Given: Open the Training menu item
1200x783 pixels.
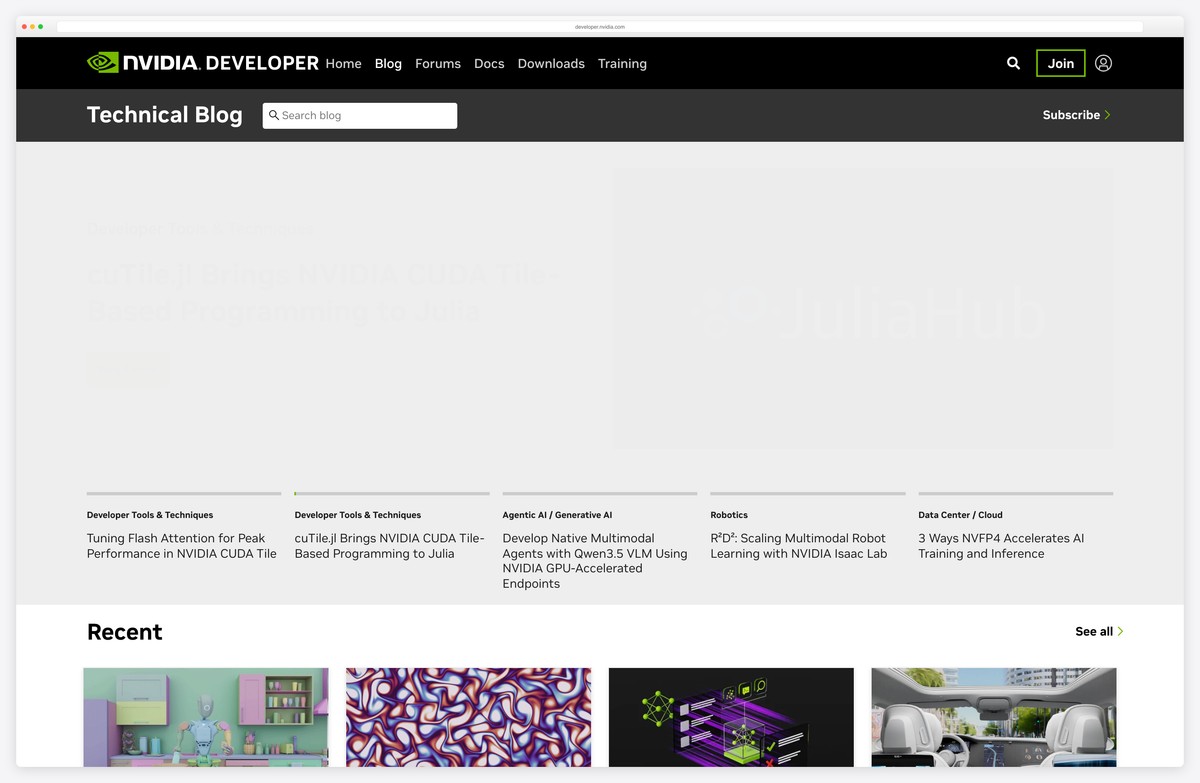Looking at the screenshot, I should tap(622, 63).
